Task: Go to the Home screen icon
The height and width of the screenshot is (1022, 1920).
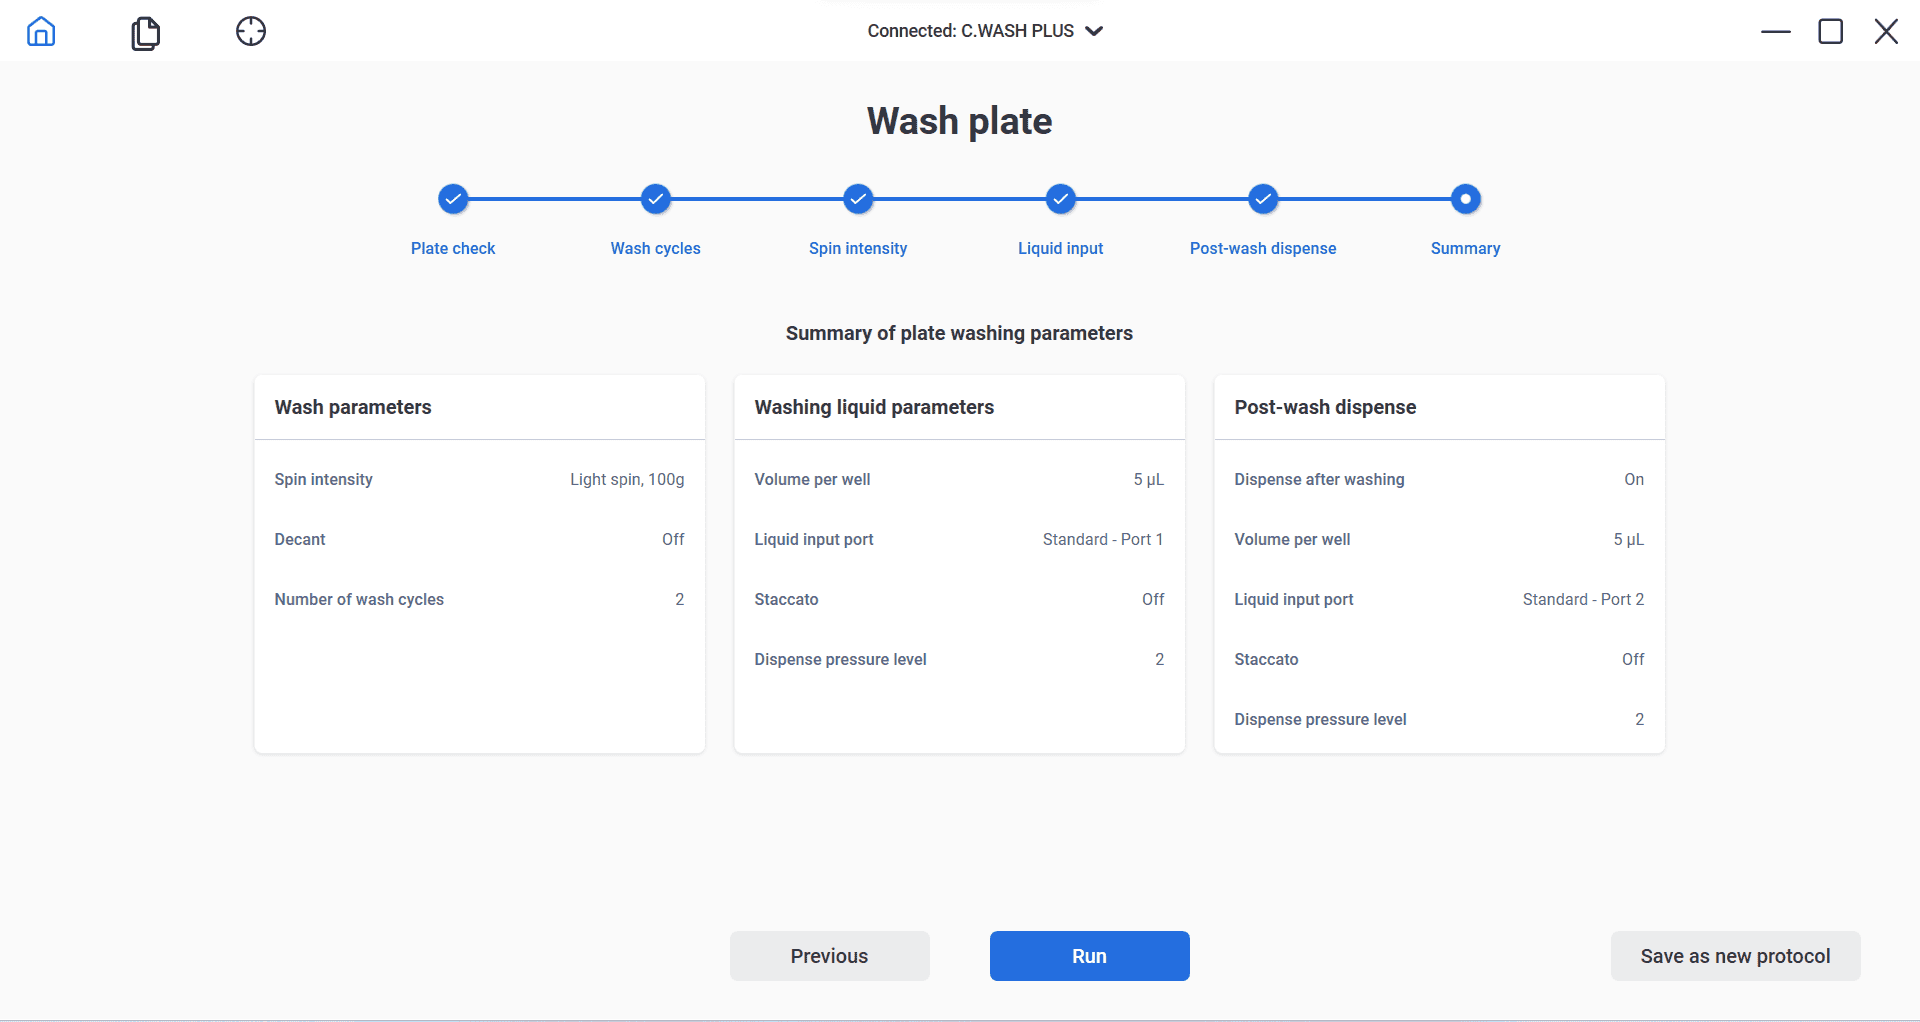Action: (41, 32)
